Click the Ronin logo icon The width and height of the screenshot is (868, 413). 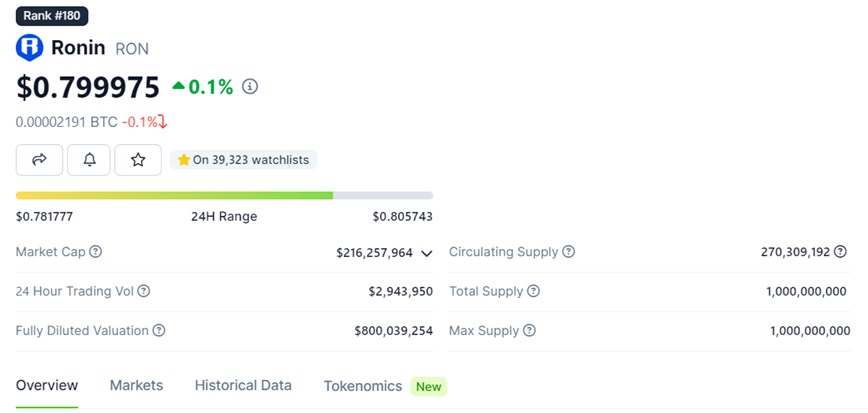point(30,48)
